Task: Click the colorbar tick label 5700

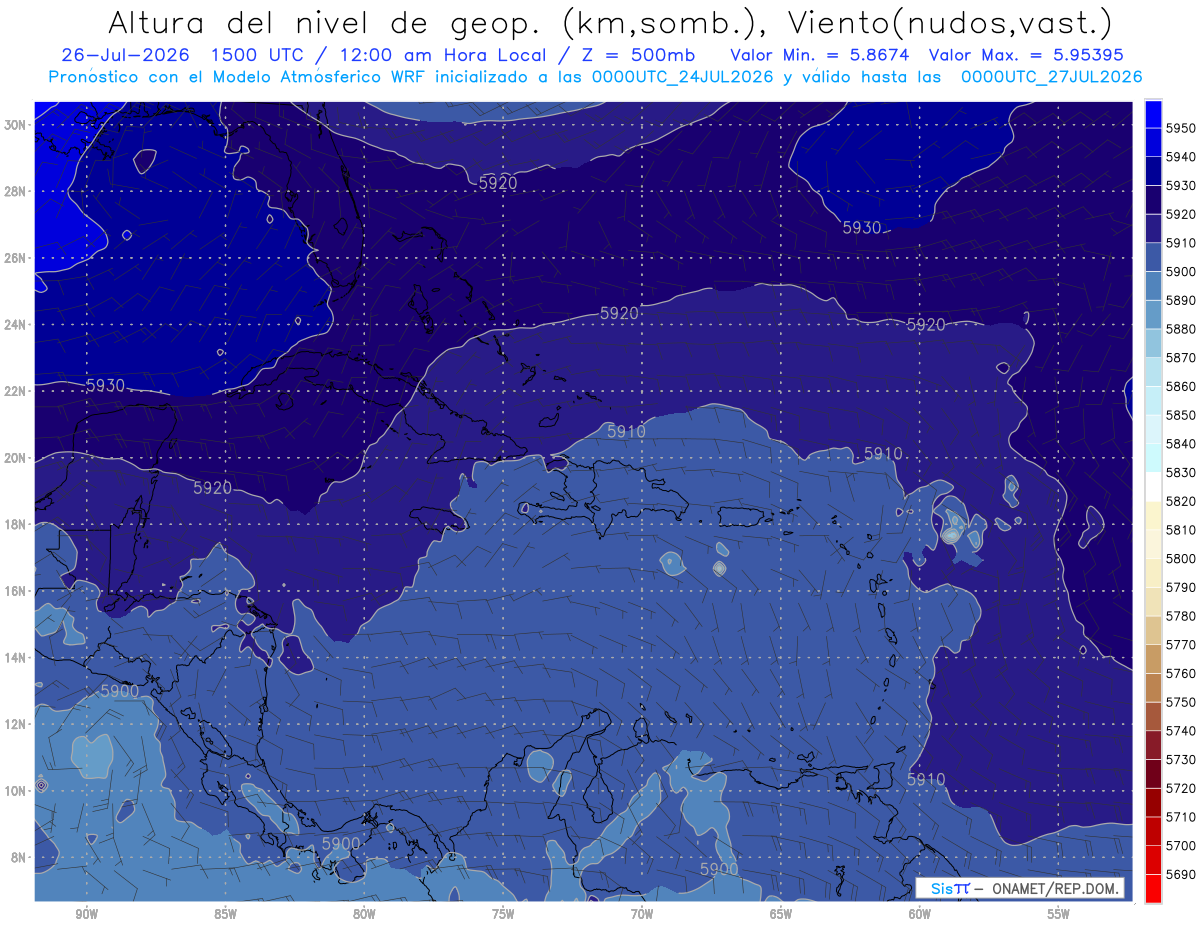Action: coord(1180,845)
